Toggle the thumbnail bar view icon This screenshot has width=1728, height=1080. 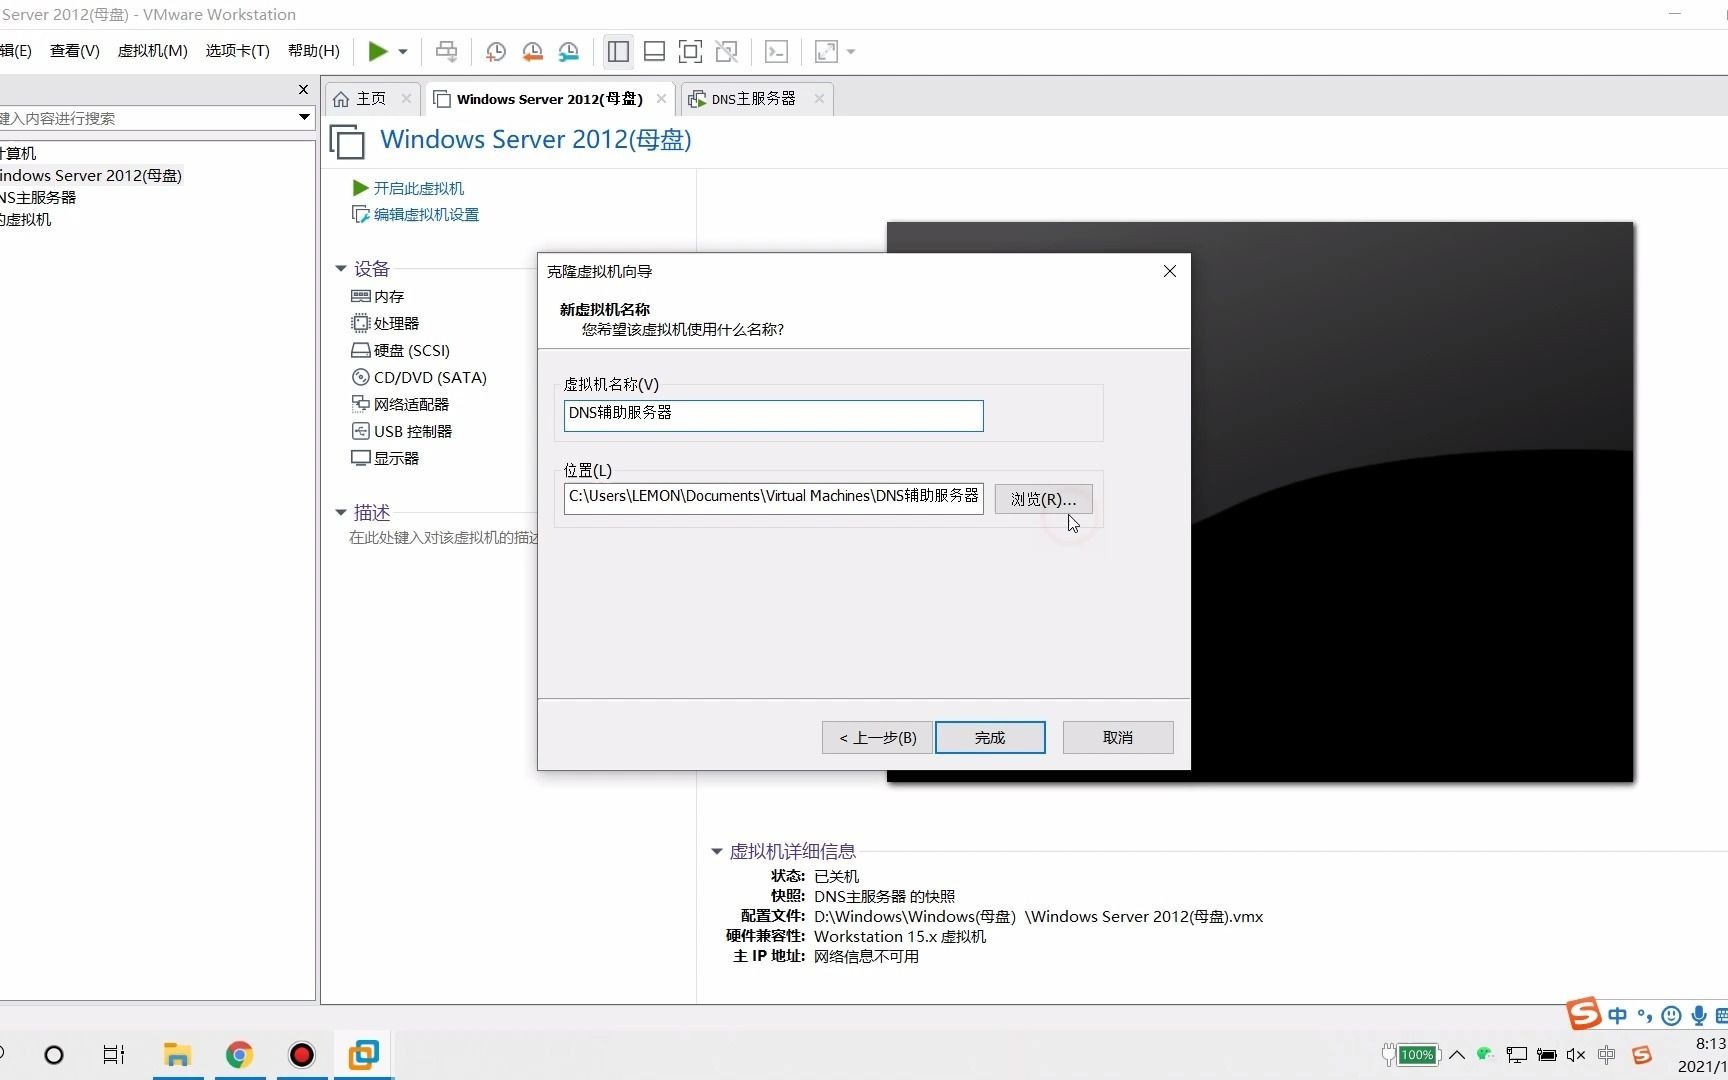pos(654,51)
